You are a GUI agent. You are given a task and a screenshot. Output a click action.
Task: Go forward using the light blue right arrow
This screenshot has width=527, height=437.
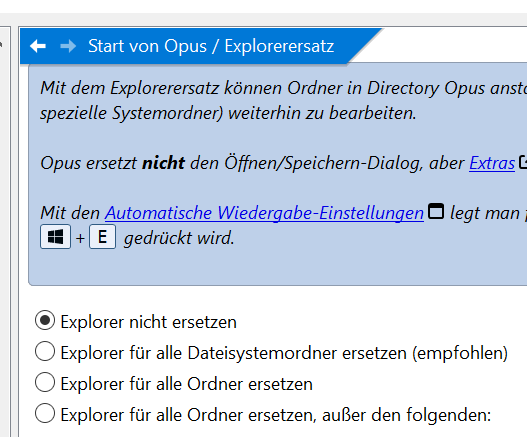pos(68,46)
